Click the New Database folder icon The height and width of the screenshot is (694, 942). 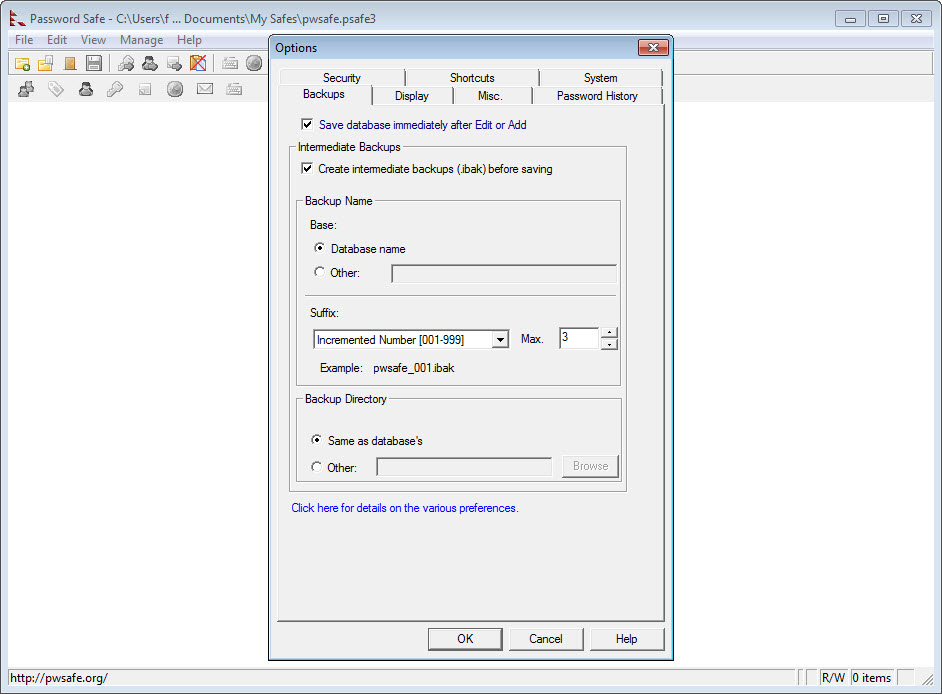tap(22, 63)
